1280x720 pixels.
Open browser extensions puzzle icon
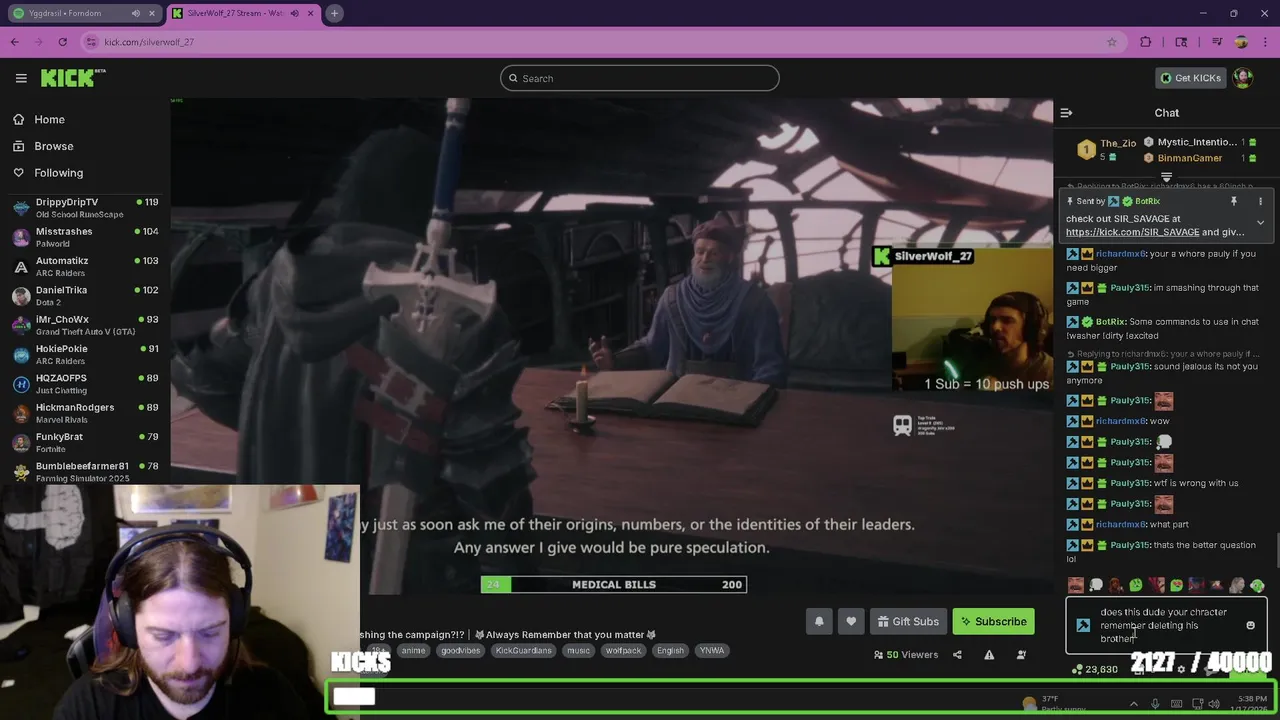coord(1146,42)
